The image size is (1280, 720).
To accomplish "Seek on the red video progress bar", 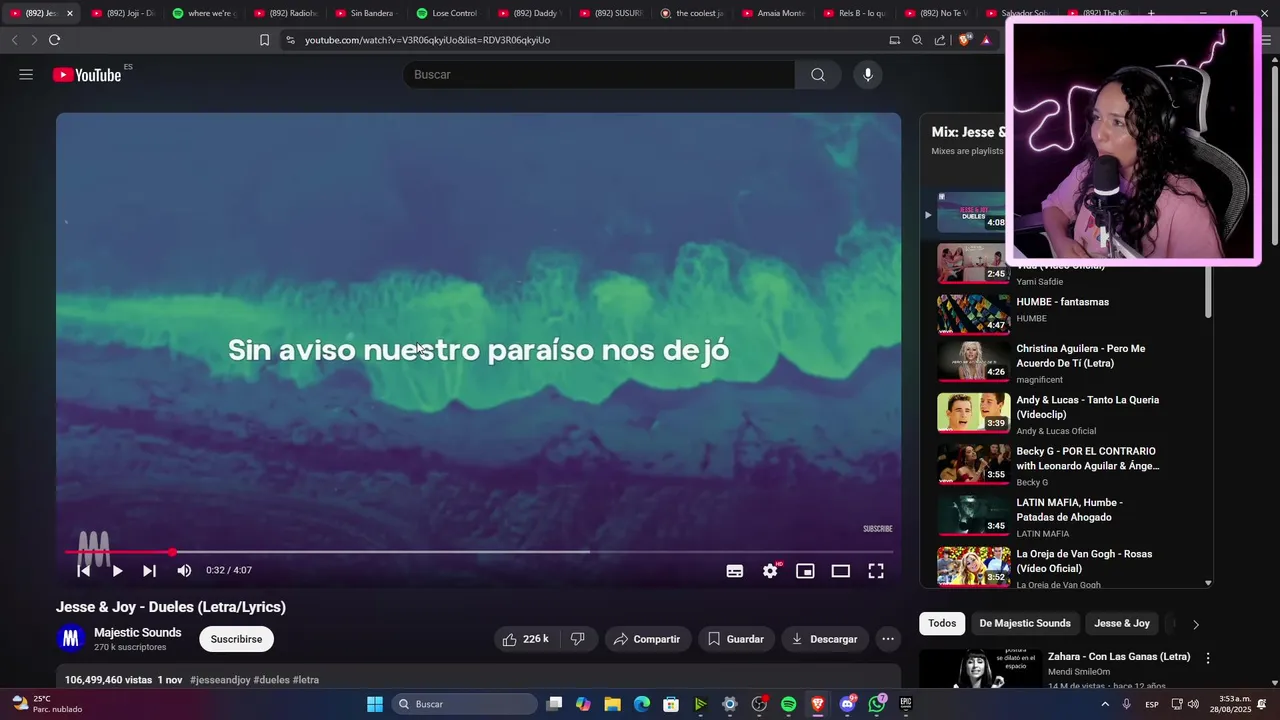I will click(x=479, y=552).
